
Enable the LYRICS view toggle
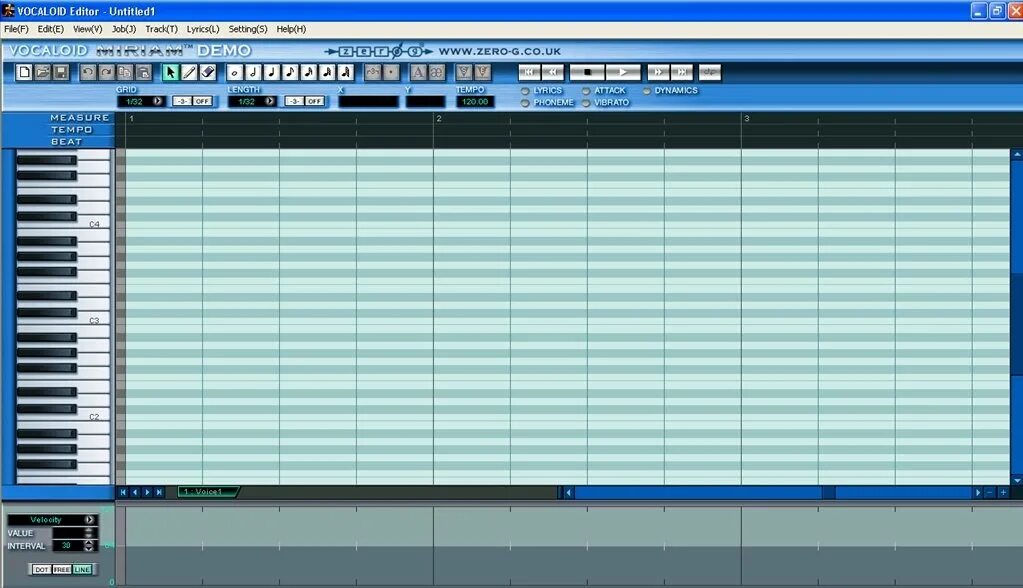524,90
